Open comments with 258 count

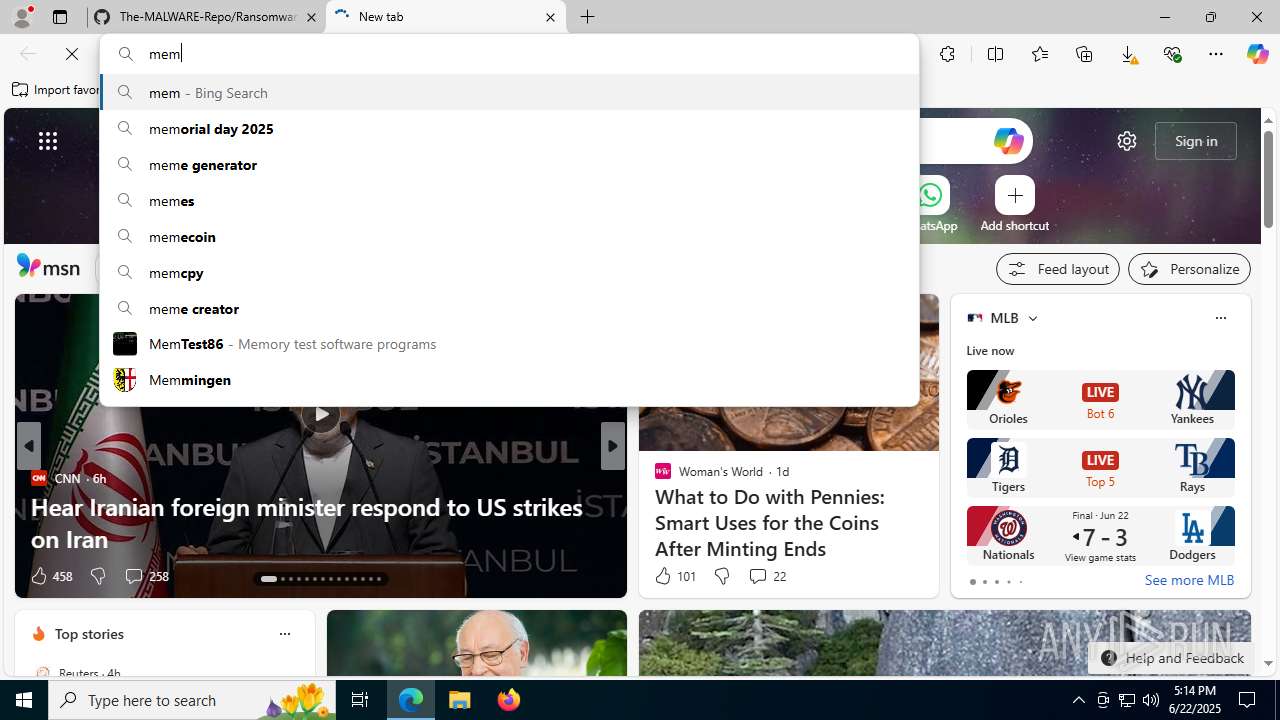point(146,576)
